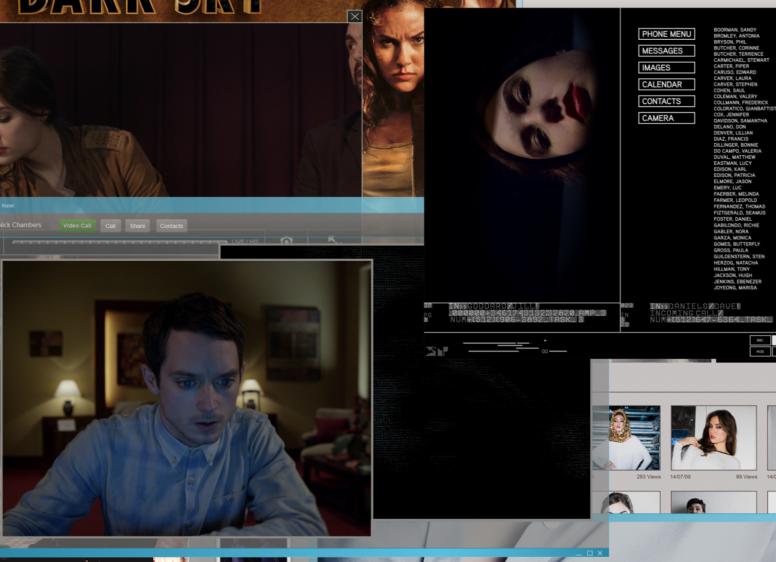Select contact 'DILLINGER, BONNIE'
The image size is (776, 562).
pyautogui.click(x=736, y=145)
